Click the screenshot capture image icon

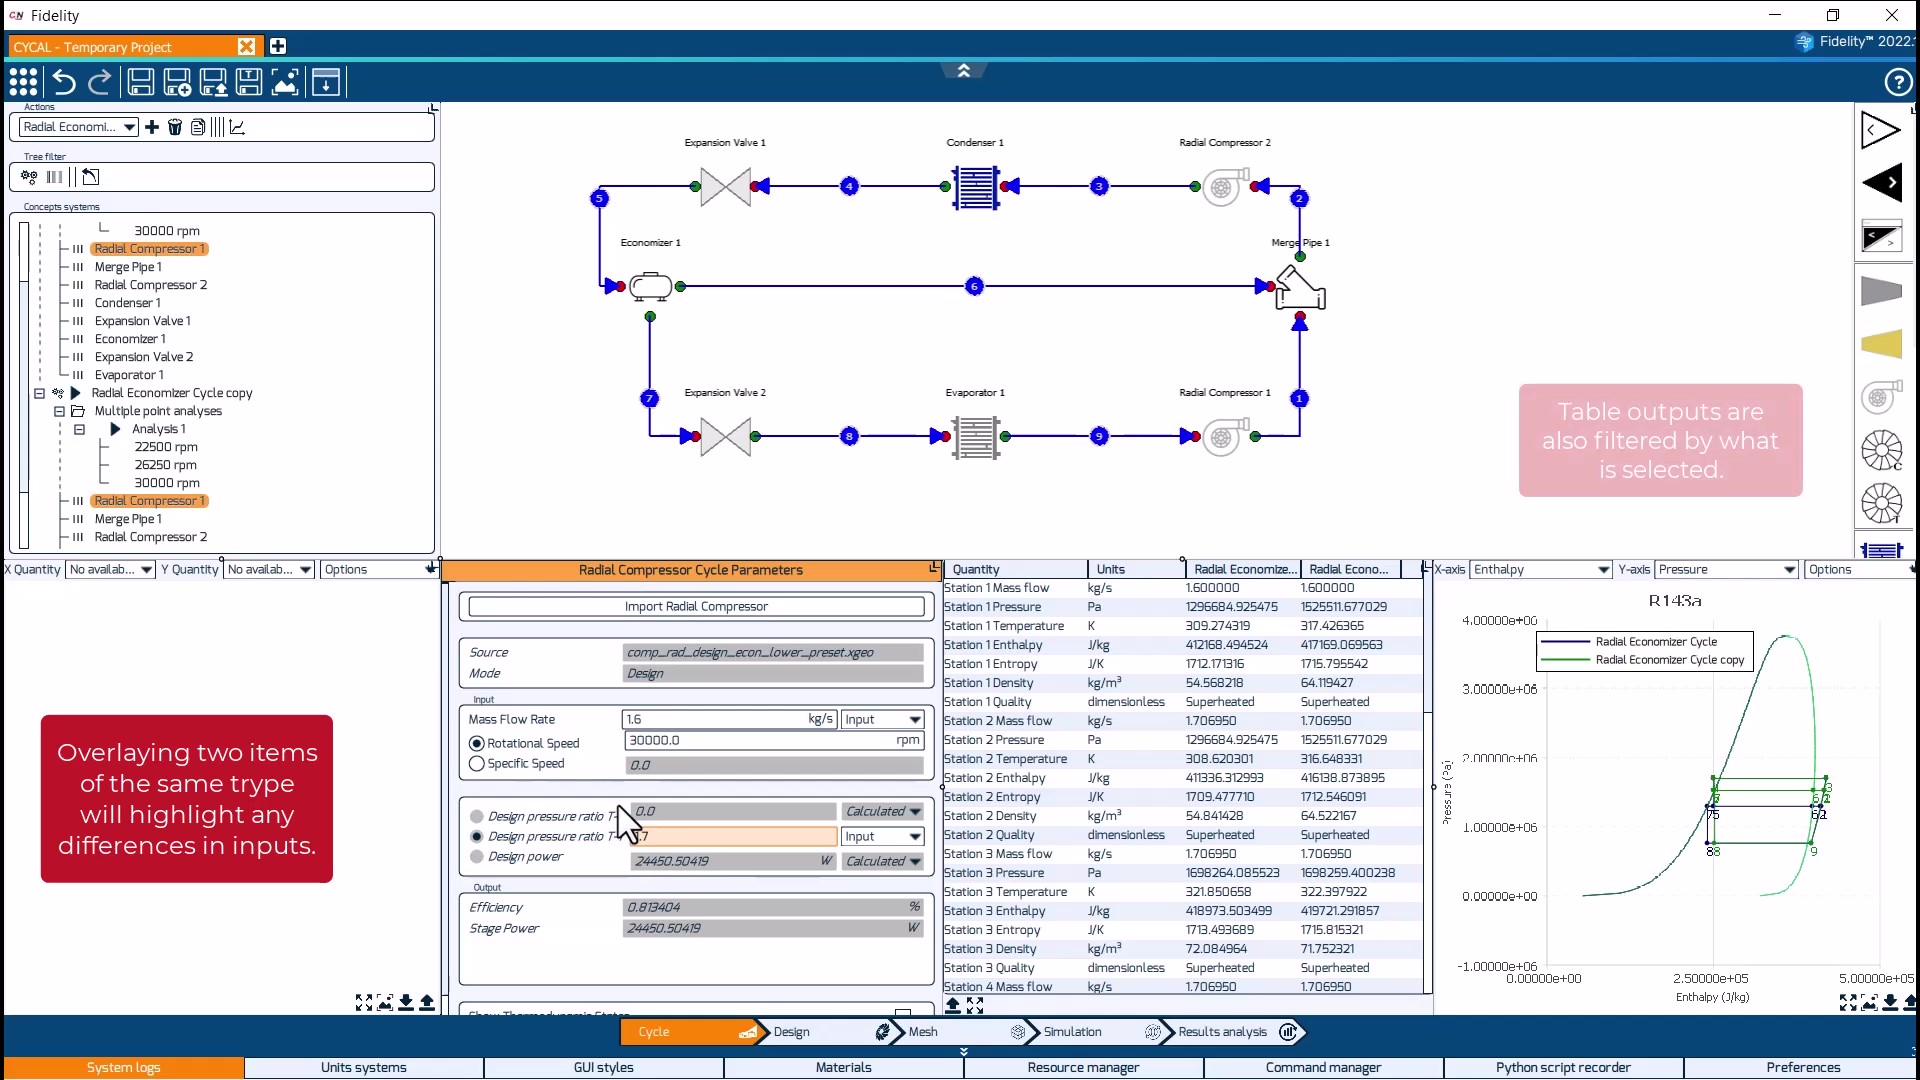[x=285, y=83]
